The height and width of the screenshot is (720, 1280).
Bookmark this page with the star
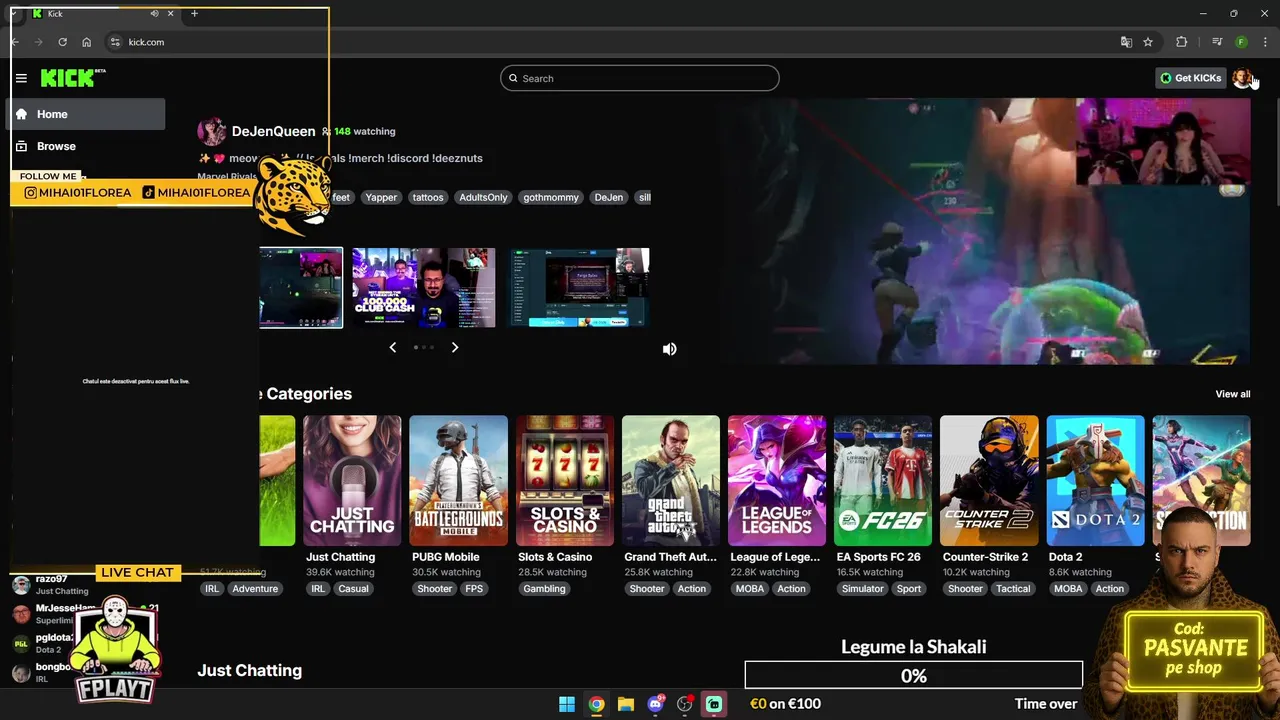(x=1148, y=42)
